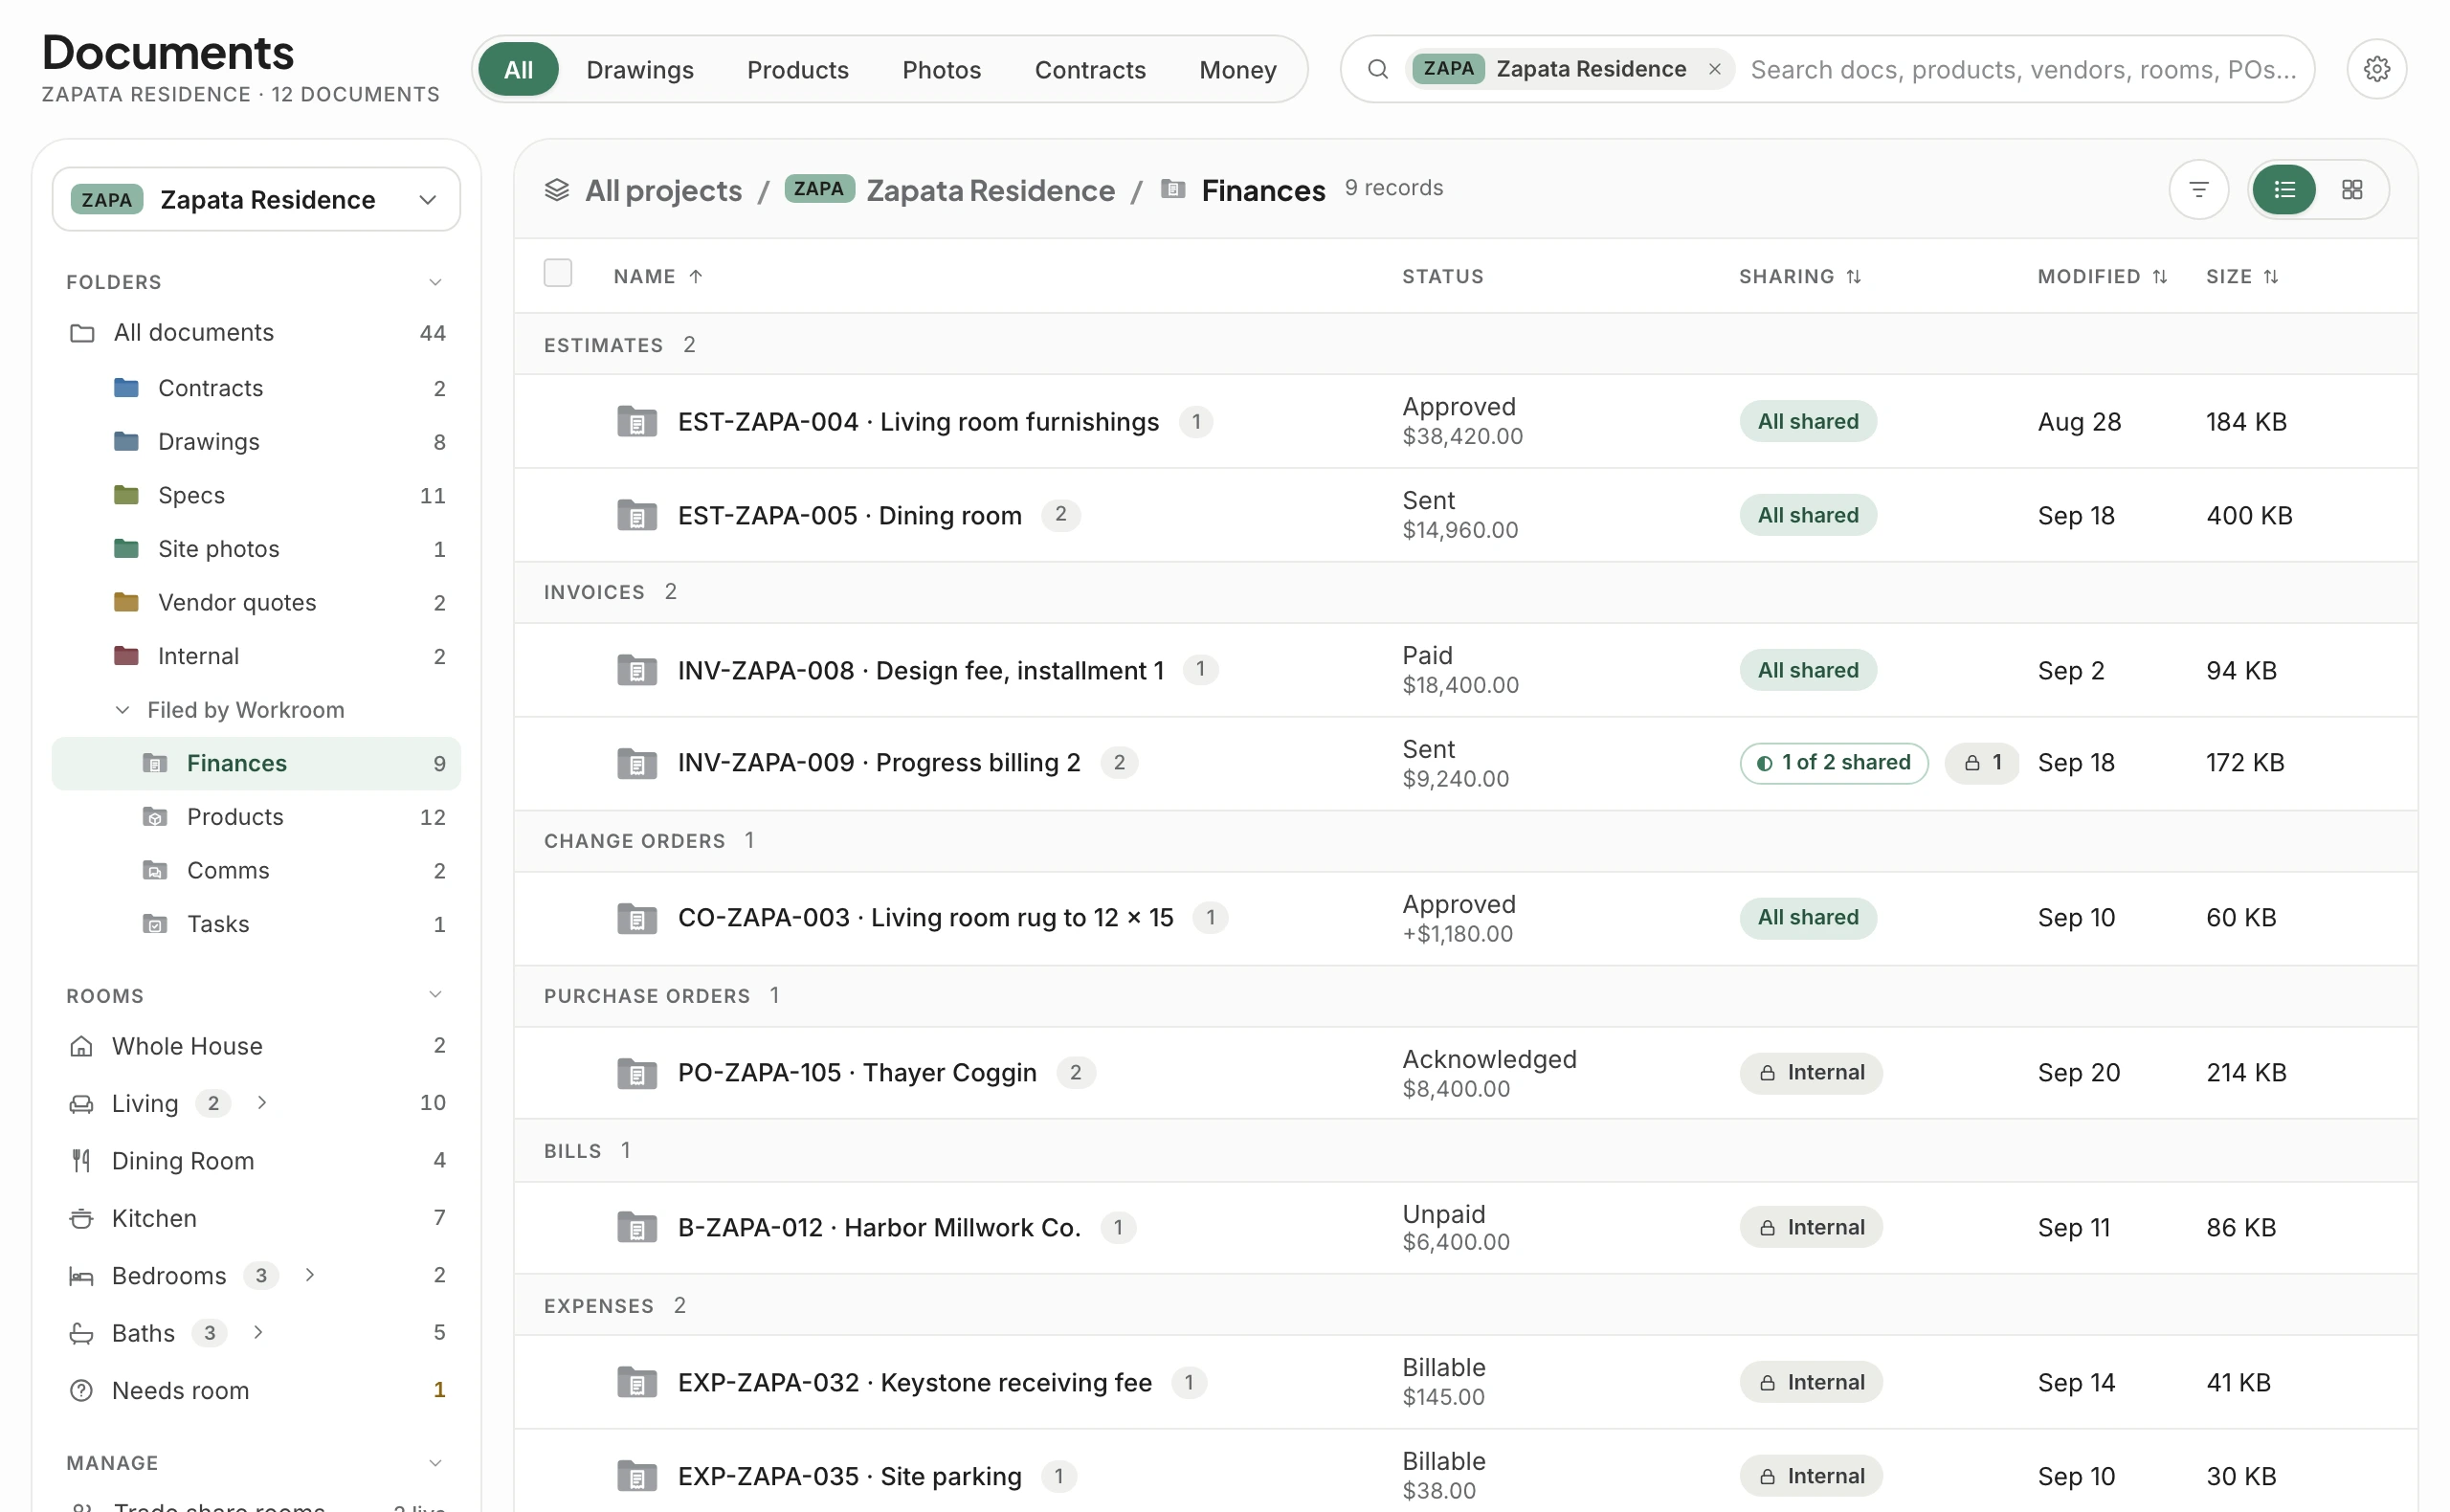Click the Living sofa icon

coord(81,1103)
